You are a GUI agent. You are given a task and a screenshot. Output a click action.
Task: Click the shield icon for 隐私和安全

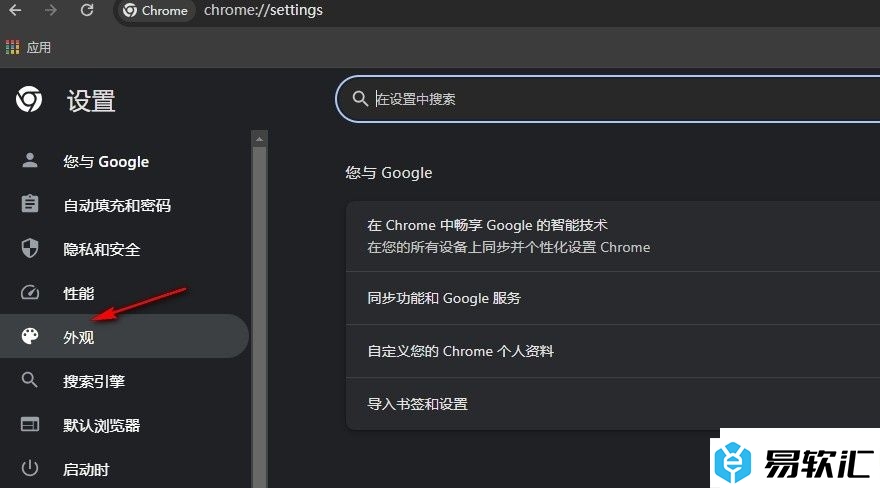coord(30,248)
